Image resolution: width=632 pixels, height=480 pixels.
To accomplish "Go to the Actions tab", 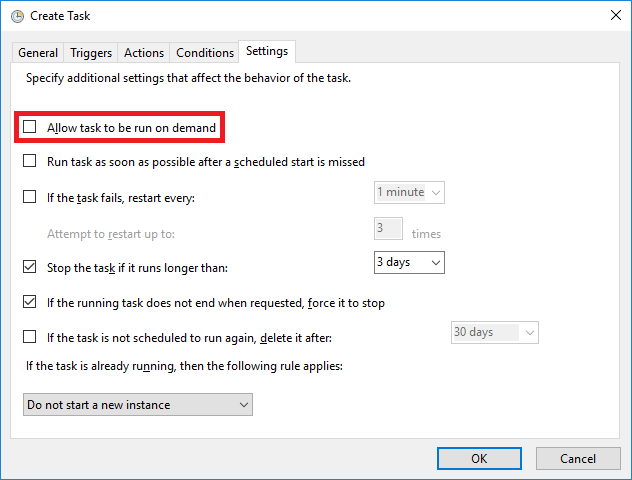I will click(144, 53).
